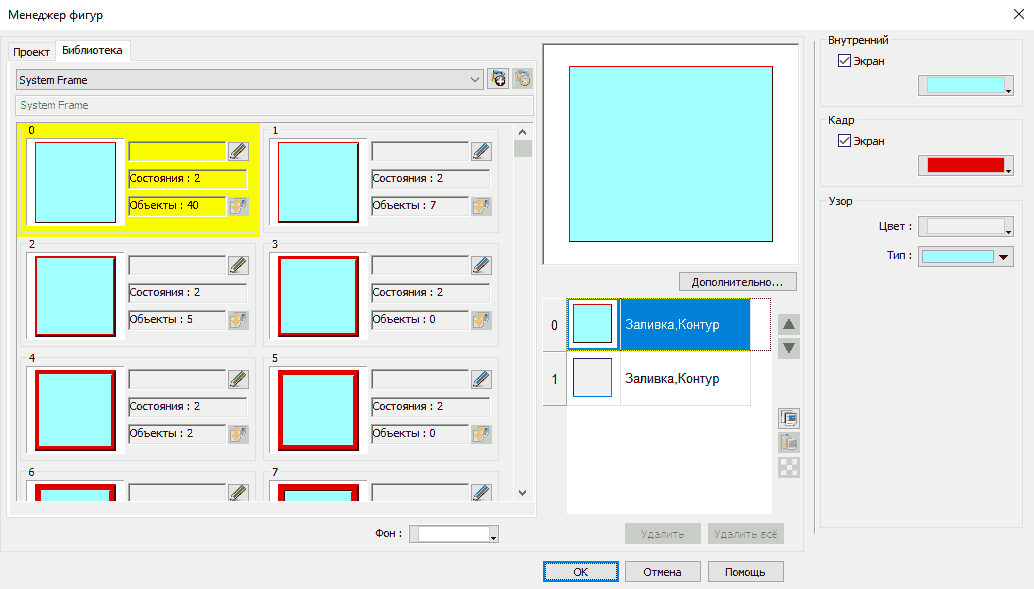Select shape 1 thumbnail in library

tap(319, 183)
